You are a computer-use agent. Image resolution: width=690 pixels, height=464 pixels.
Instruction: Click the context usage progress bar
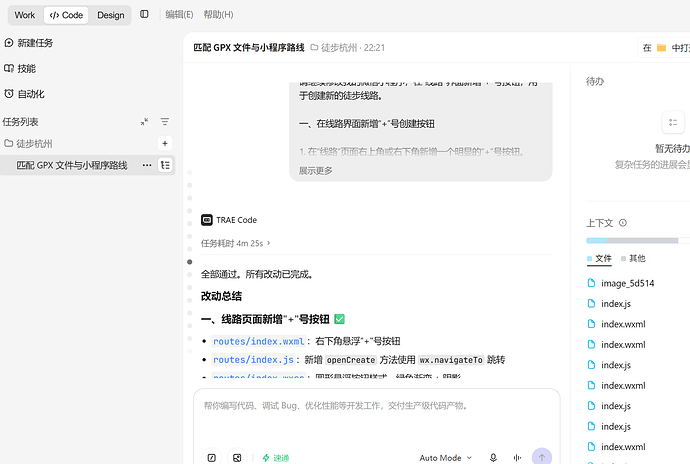point(638,240)
